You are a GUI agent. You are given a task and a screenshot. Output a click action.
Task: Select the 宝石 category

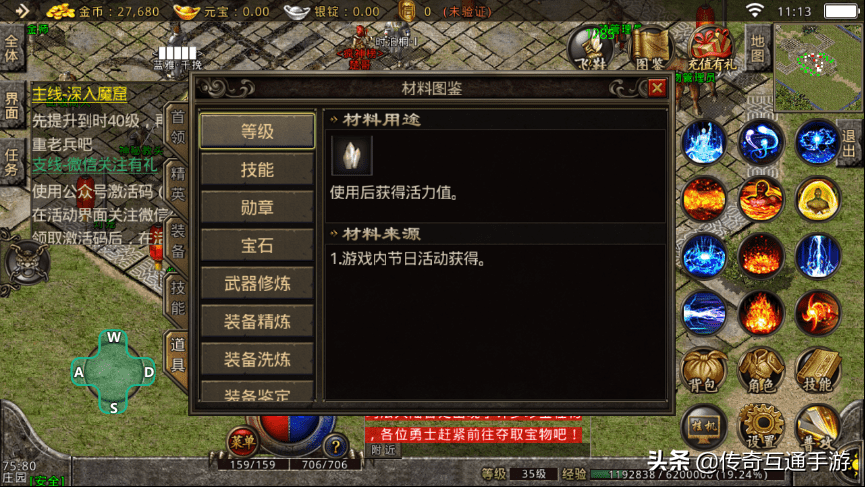click(x=257, y=245)
